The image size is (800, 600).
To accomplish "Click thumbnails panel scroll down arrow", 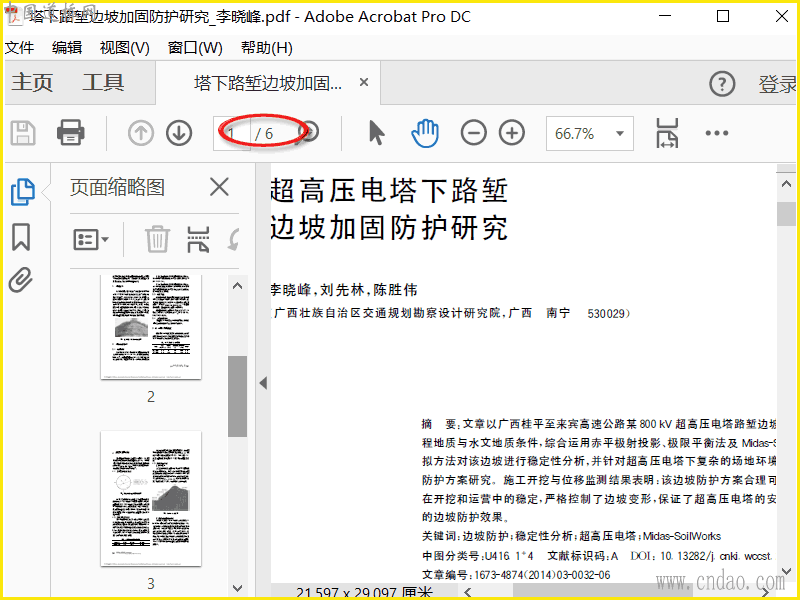I will [237, 588].
